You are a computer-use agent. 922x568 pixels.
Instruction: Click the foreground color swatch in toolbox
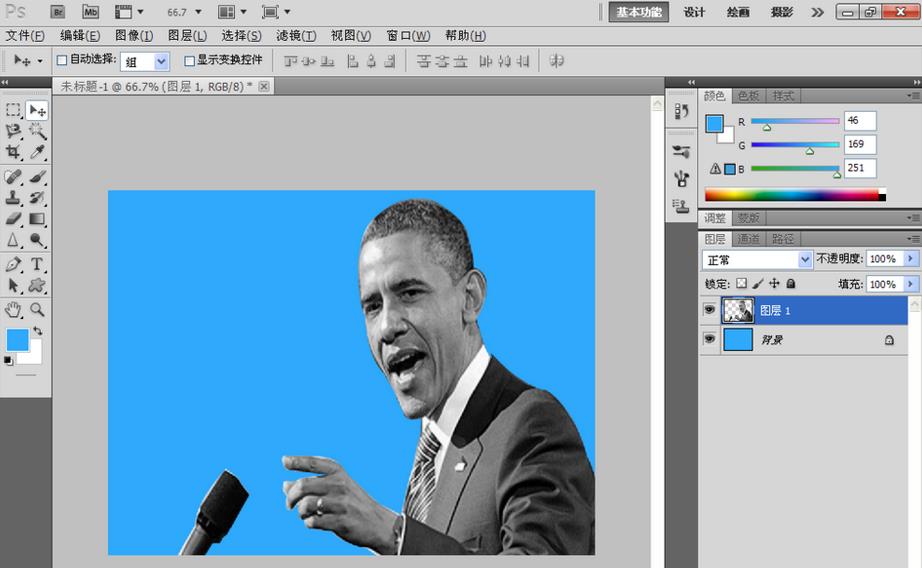(x=17, y=340)
